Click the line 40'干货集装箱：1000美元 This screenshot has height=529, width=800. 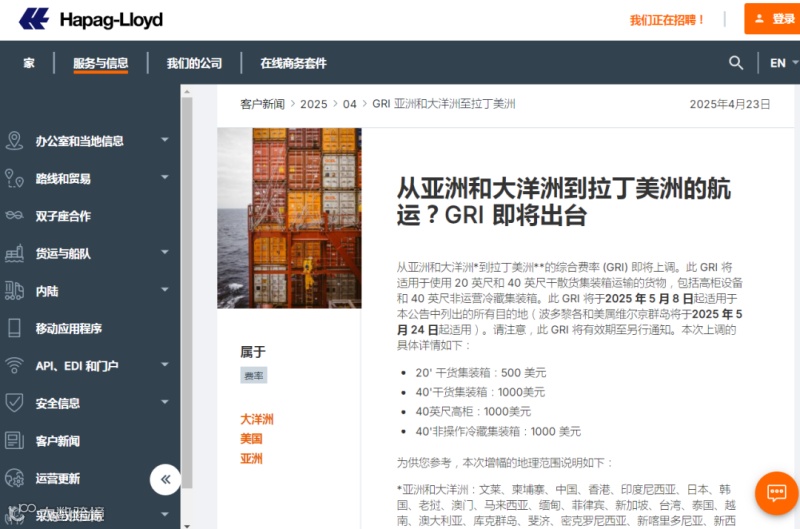(480, 392)
